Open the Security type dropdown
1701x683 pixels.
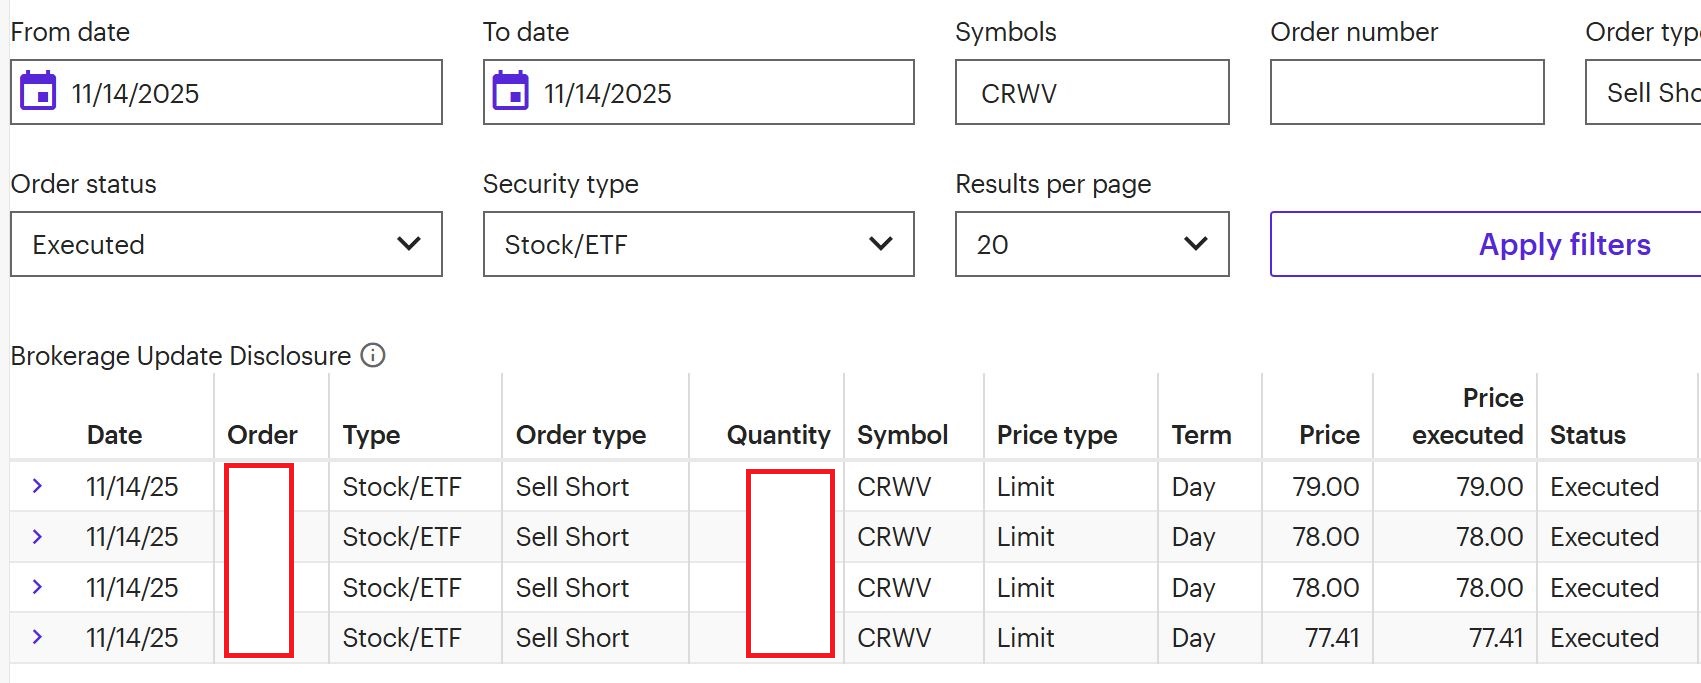point(698,244)
